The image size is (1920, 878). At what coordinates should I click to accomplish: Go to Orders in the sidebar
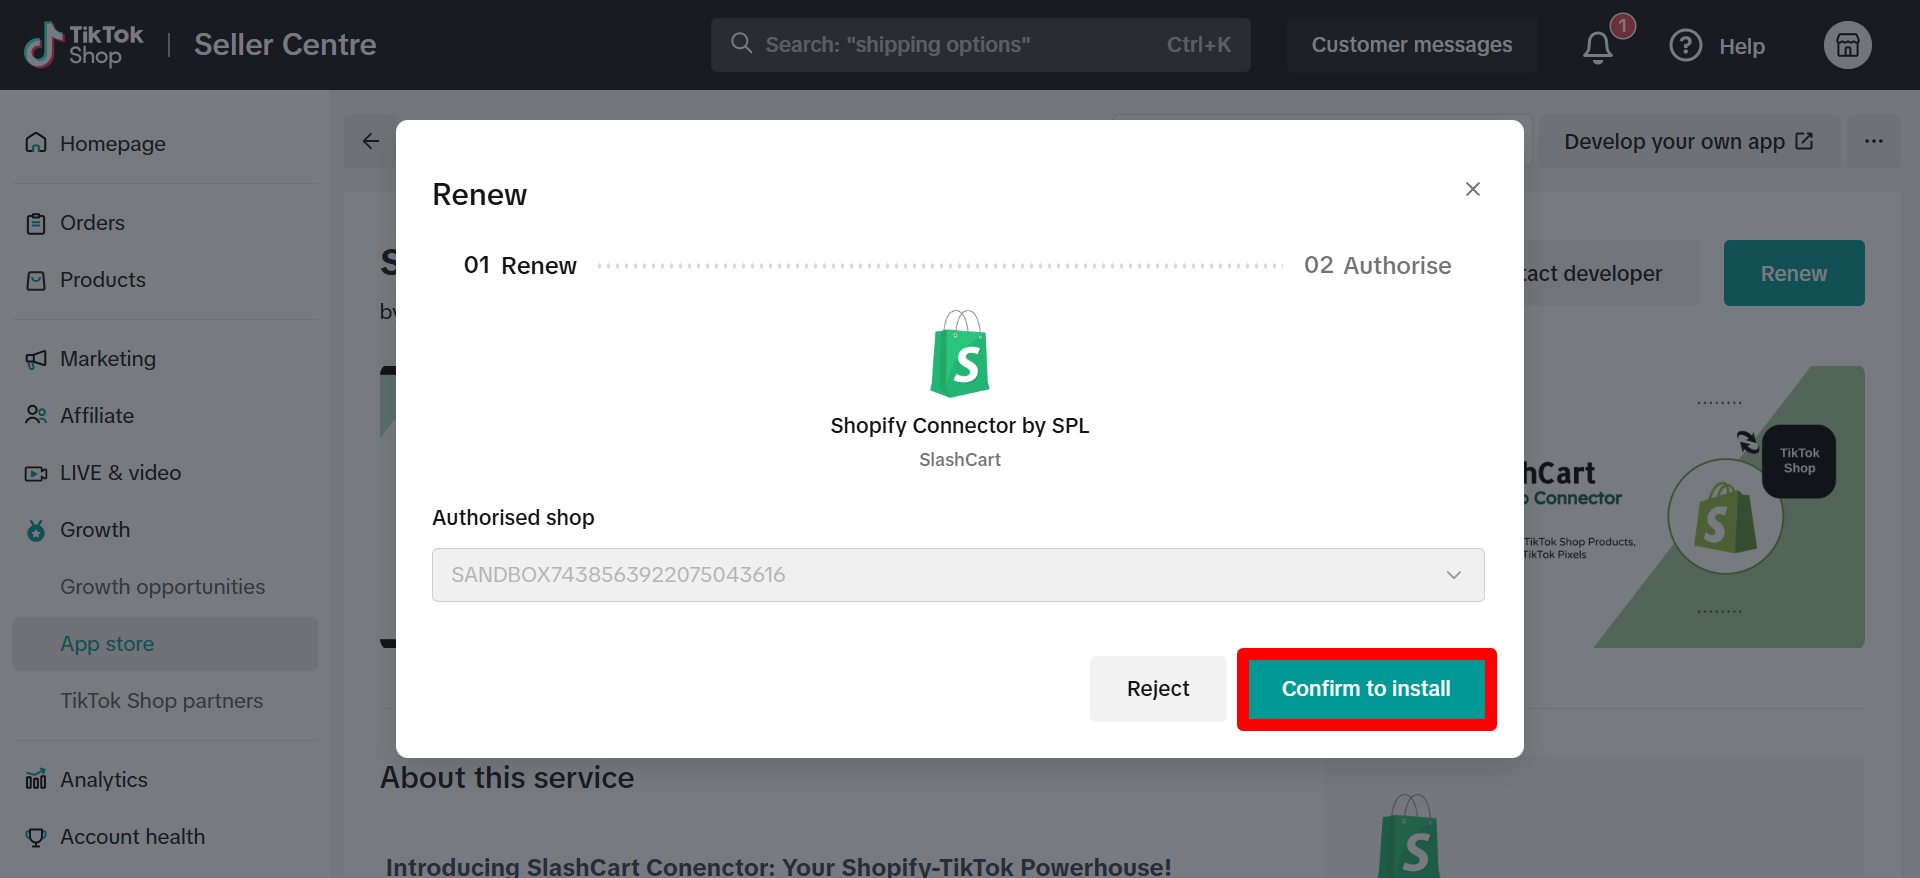point(92,223)
